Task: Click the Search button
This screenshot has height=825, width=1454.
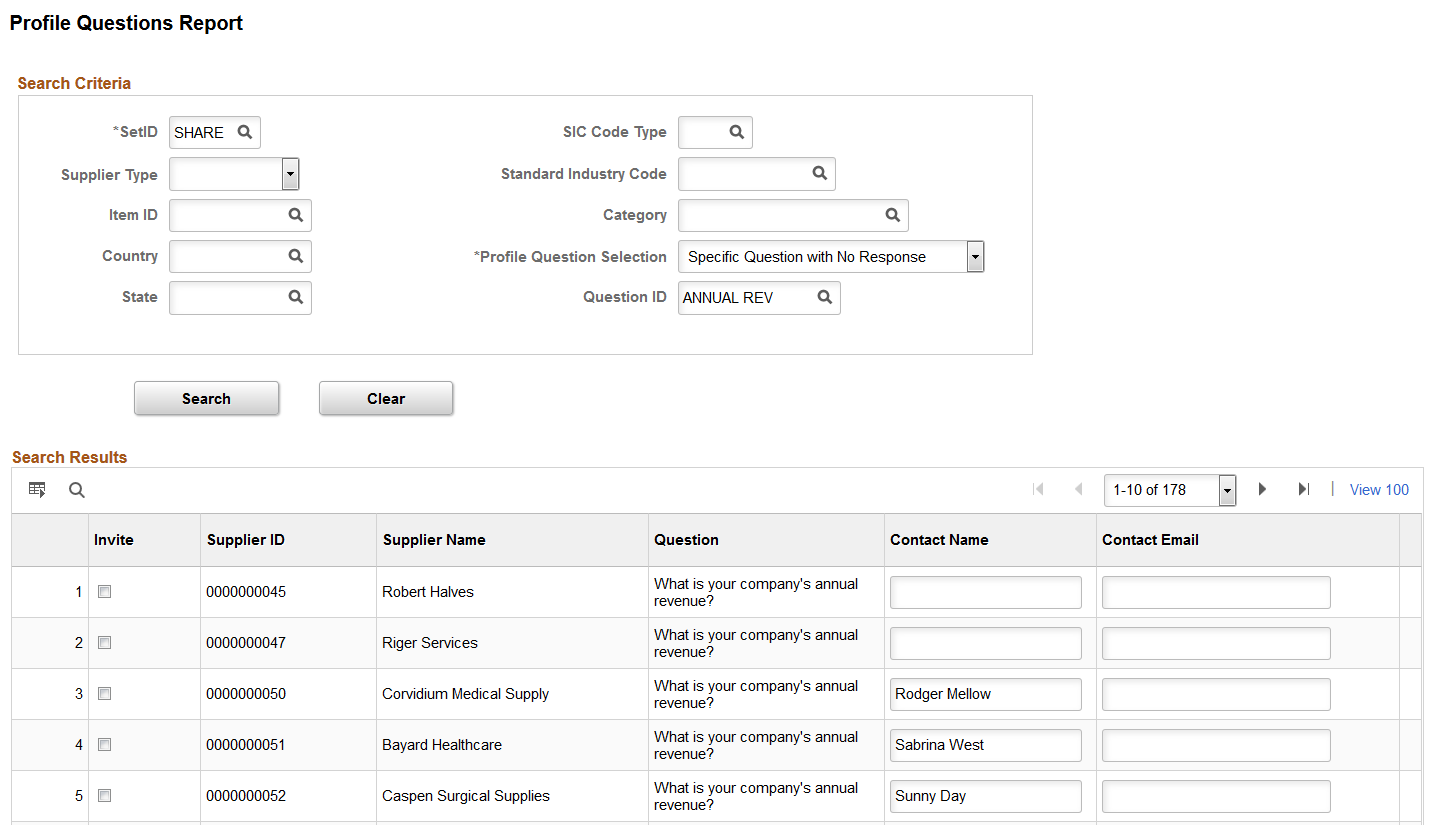Action: click(206, 398)
